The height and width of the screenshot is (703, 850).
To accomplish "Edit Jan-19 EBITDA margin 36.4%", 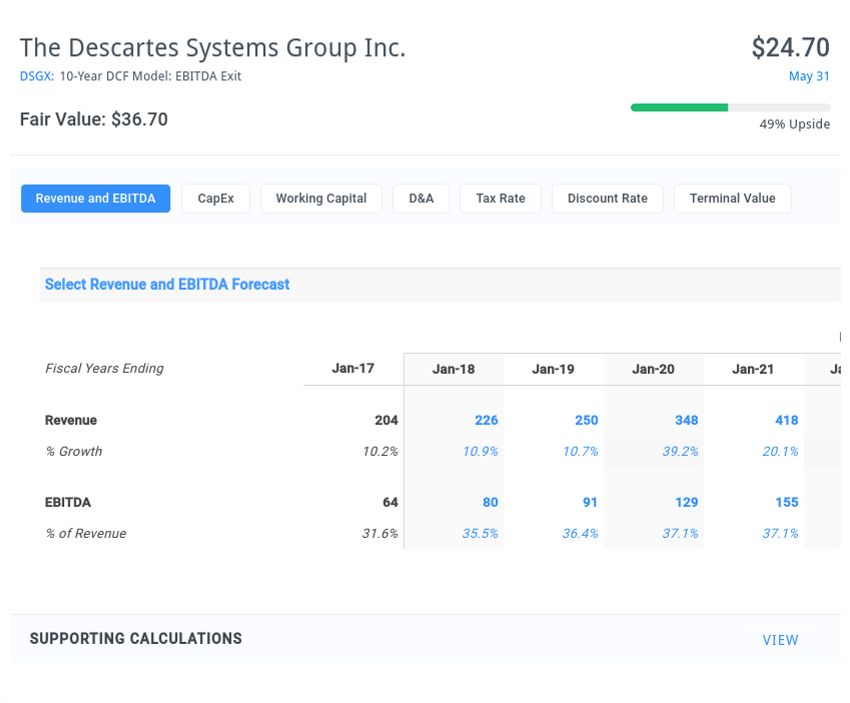I will point(580,533).
